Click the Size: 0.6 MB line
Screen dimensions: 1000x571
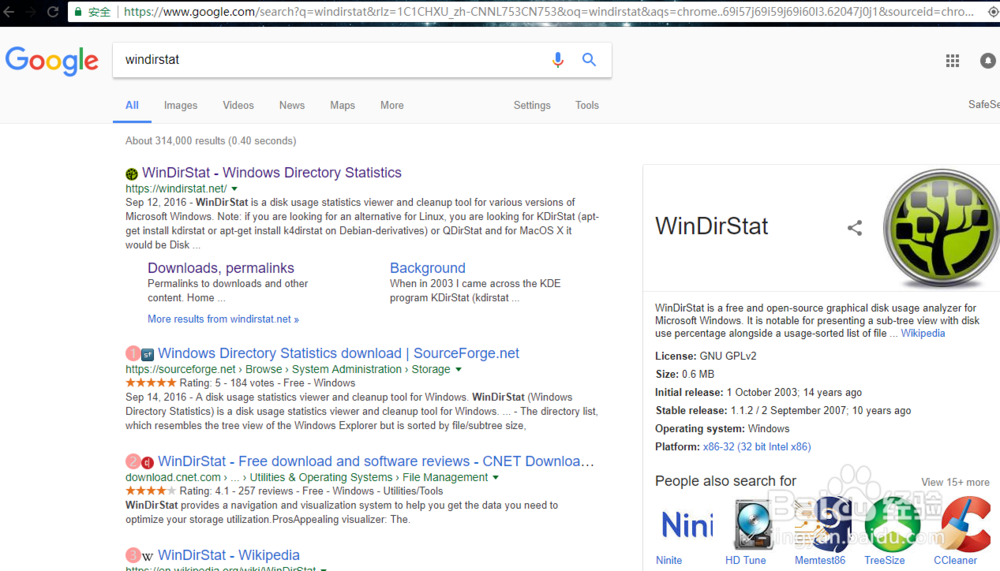684,374
